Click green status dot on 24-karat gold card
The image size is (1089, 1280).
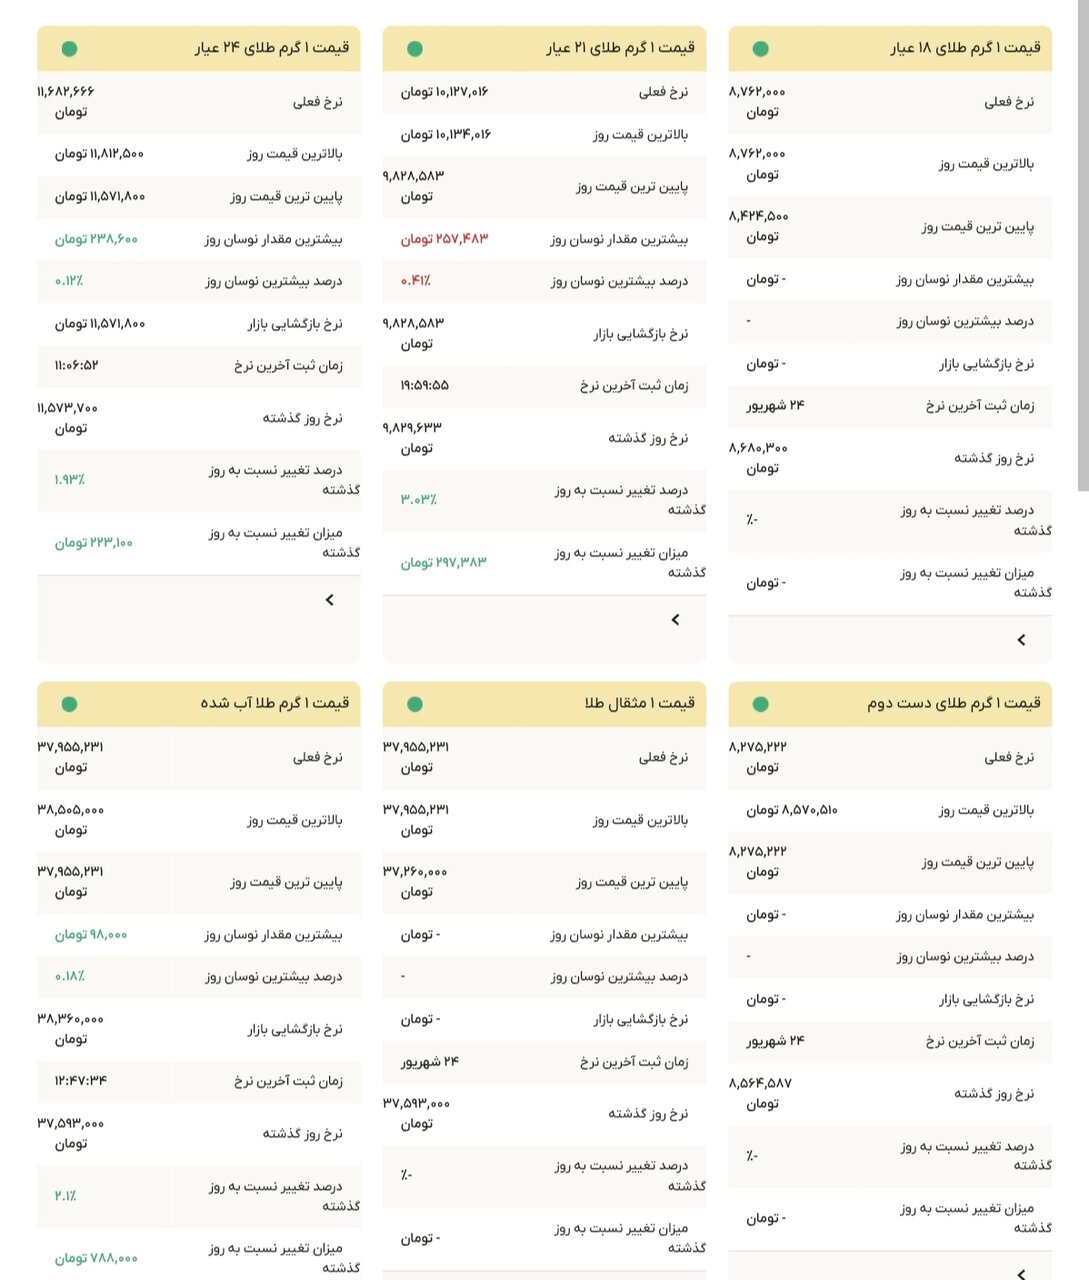[69, 48]
